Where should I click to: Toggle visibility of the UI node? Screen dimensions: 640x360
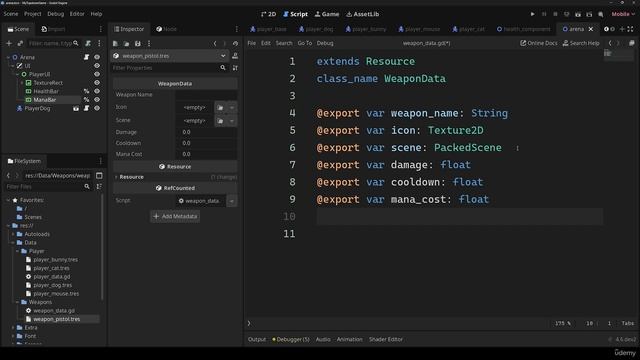click(x=97, y=66)
